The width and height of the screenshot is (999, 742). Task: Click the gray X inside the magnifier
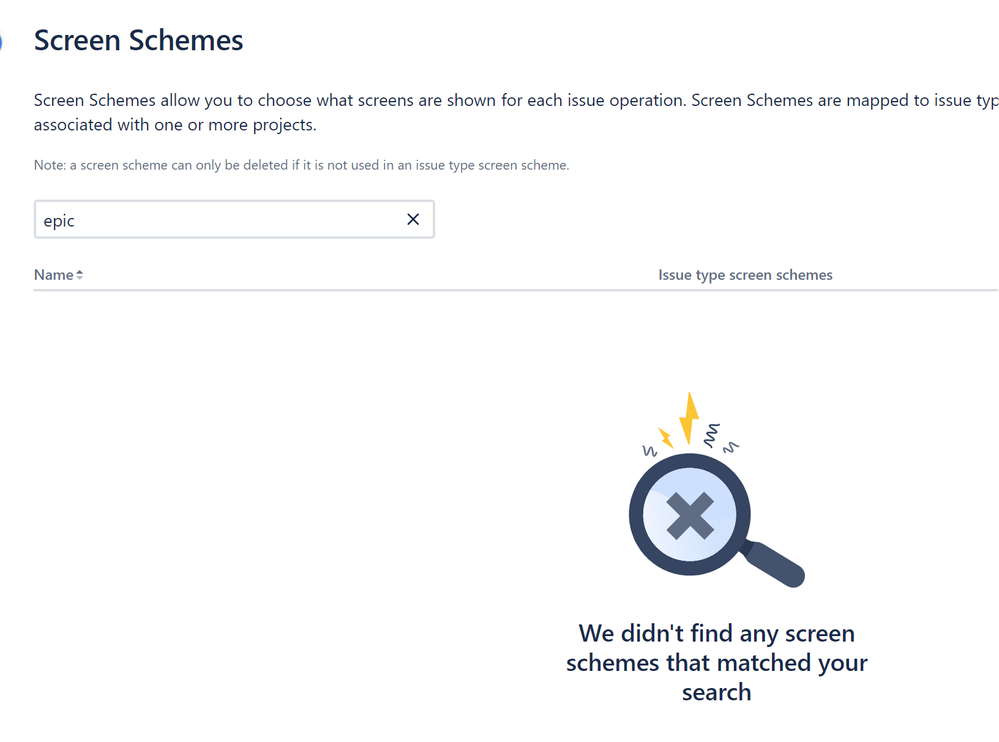689,515
